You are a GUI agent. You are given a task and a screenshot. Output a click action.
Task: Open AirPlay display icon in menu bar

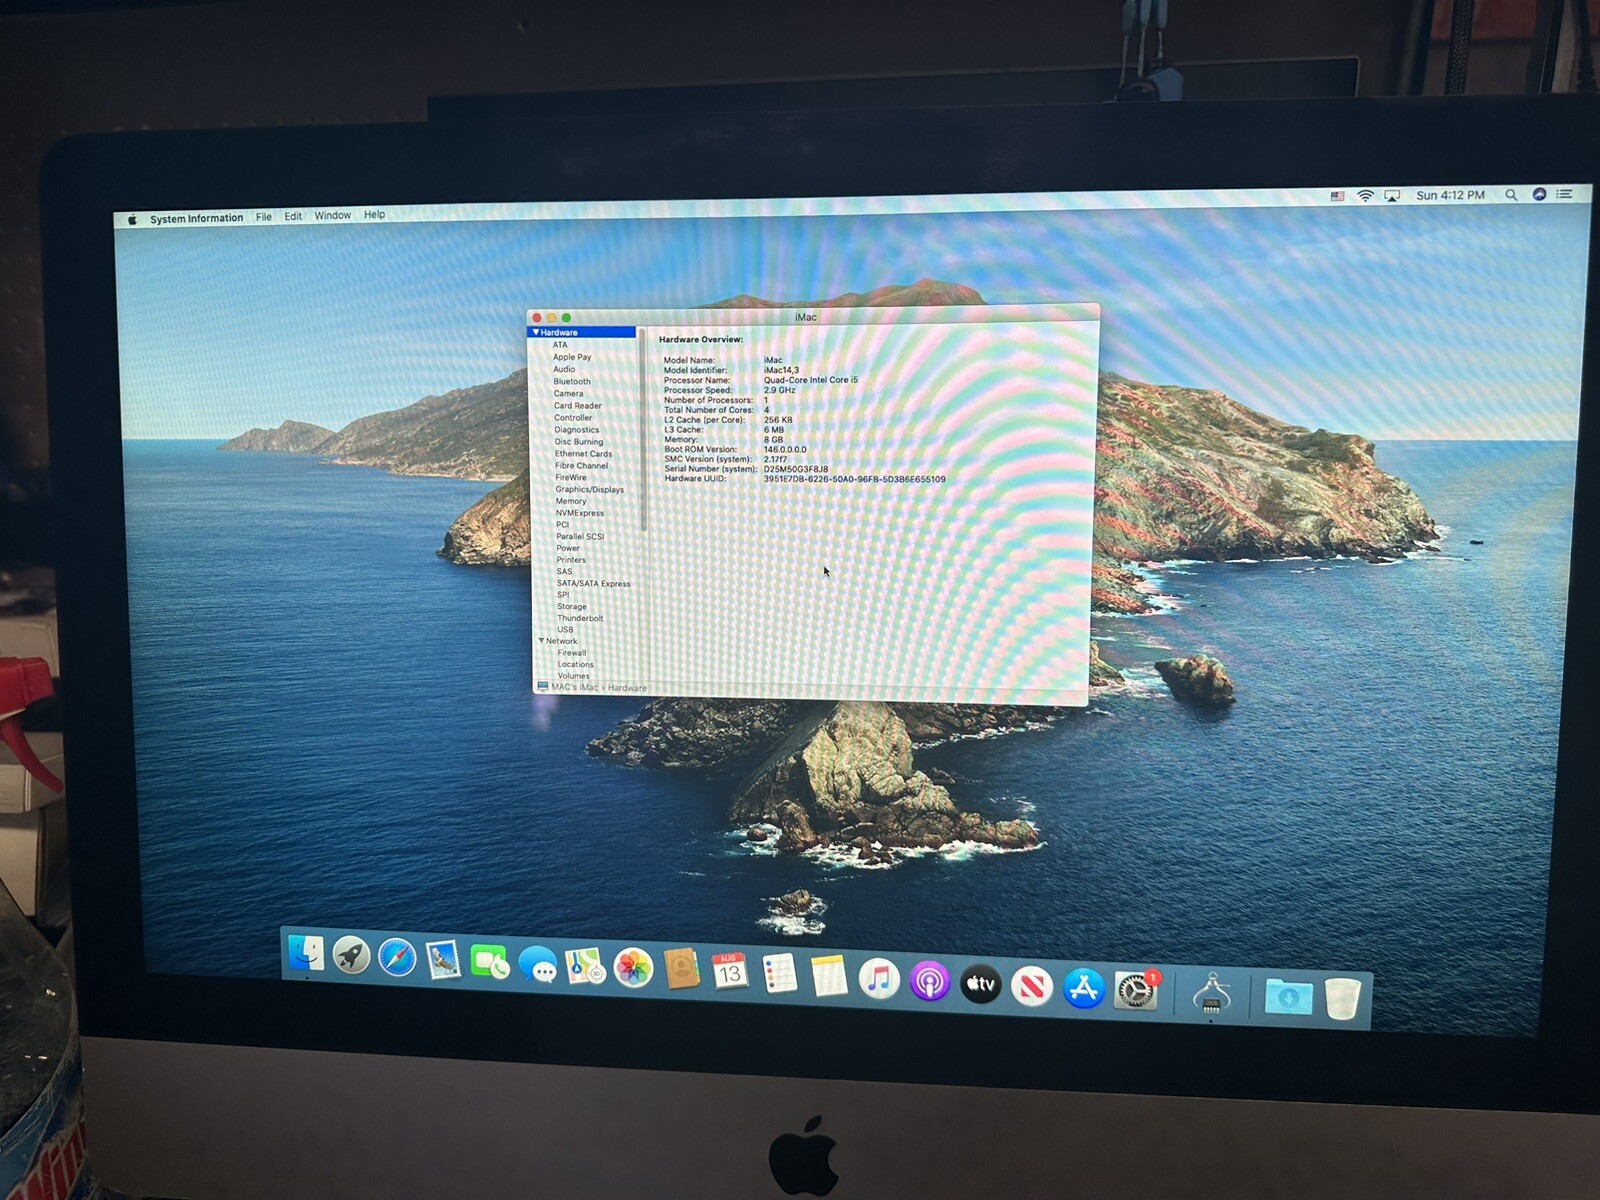[1392, 196]
